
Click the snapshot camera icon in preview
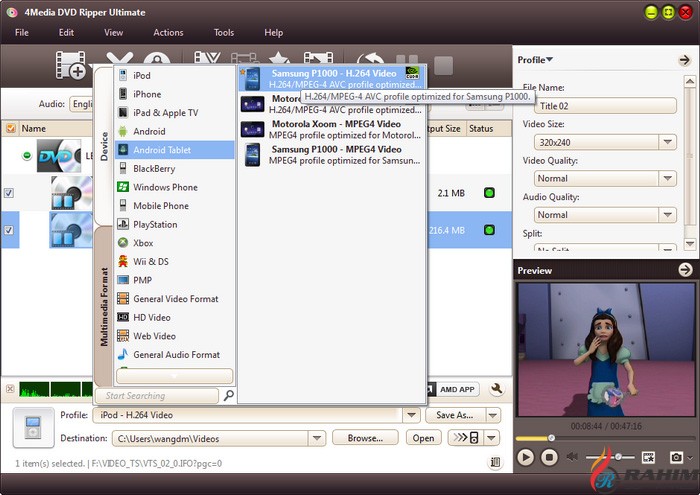tap(677, 457)
